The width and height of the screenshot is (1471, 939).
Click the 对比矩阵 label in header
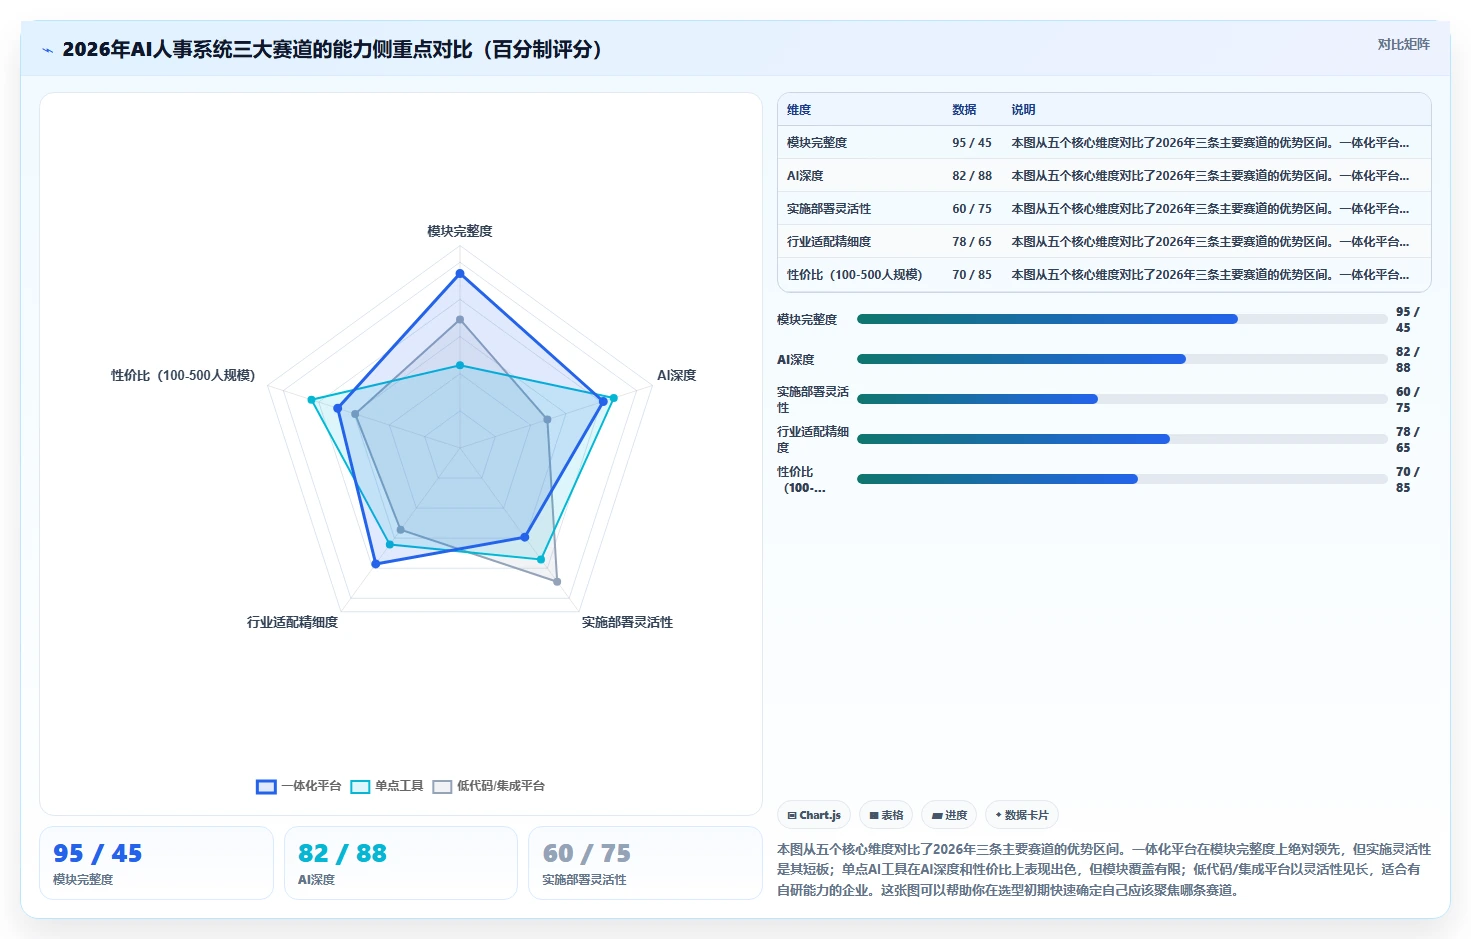coord(1403,44)
